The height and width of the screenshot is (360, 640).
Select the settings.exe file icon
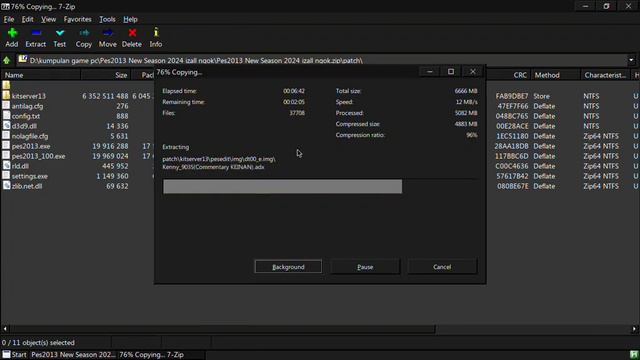6,176
